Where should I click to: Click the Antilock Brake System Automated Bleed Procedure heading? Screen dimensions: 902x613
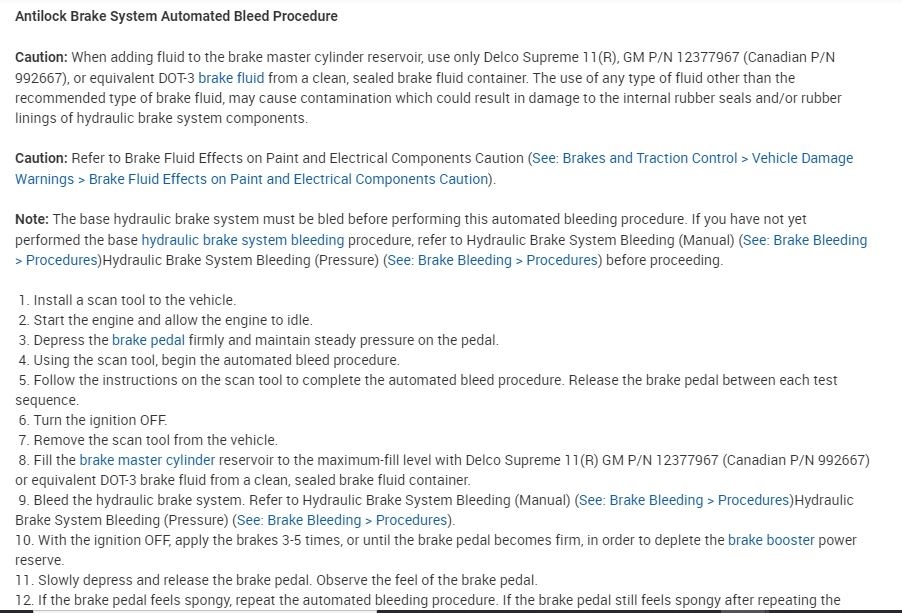[176, 16]
